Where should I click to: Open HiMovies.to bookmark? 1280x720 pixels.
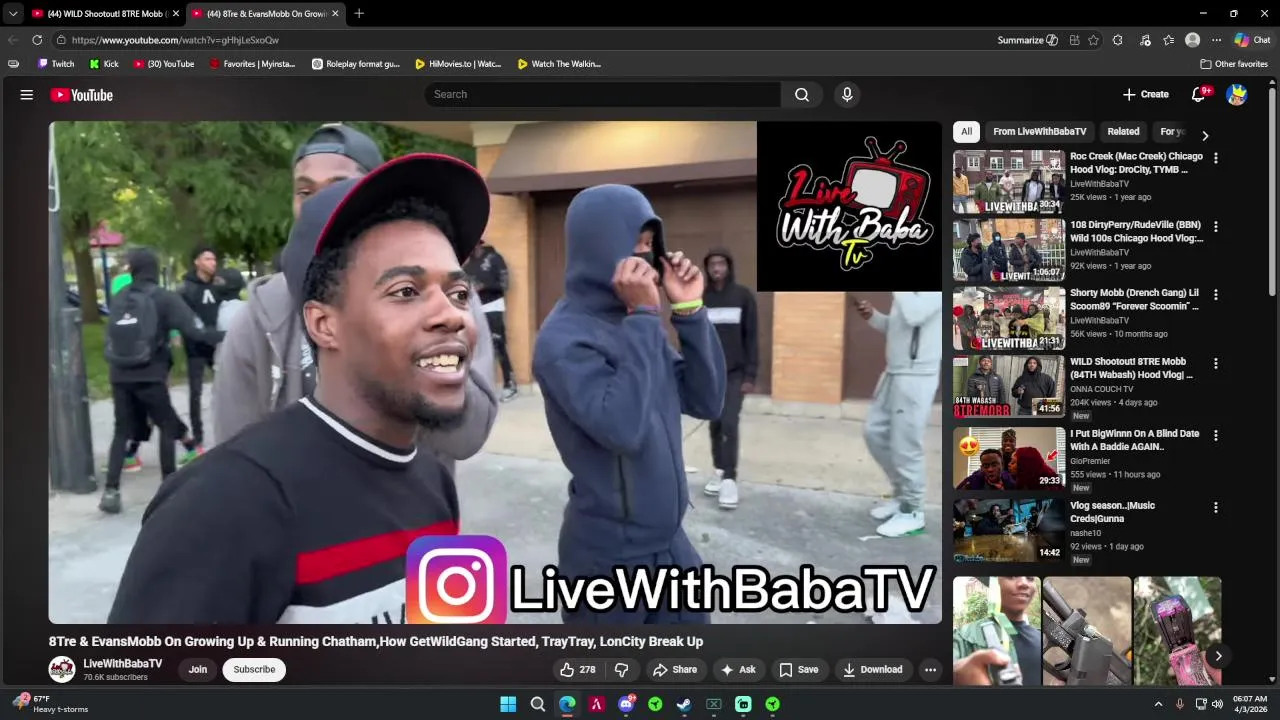tap(458, 64)
